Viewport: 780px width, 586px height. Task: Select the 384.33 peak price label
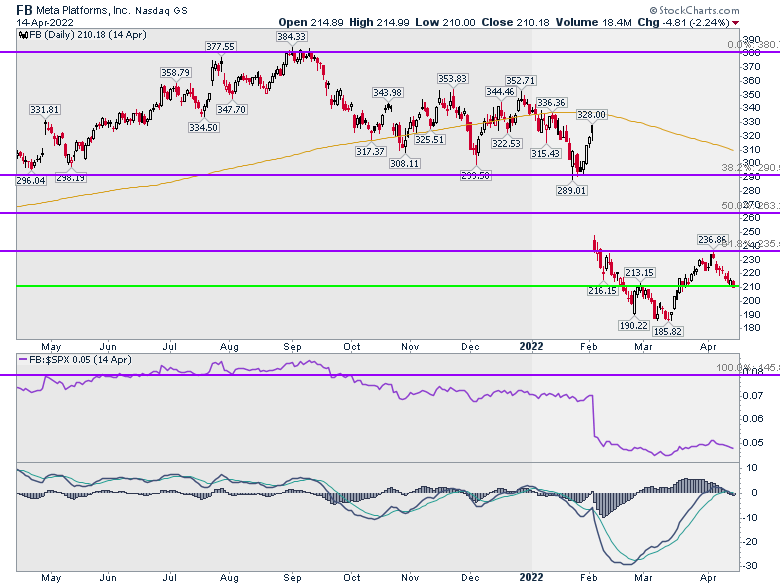(x=292, y=36)
